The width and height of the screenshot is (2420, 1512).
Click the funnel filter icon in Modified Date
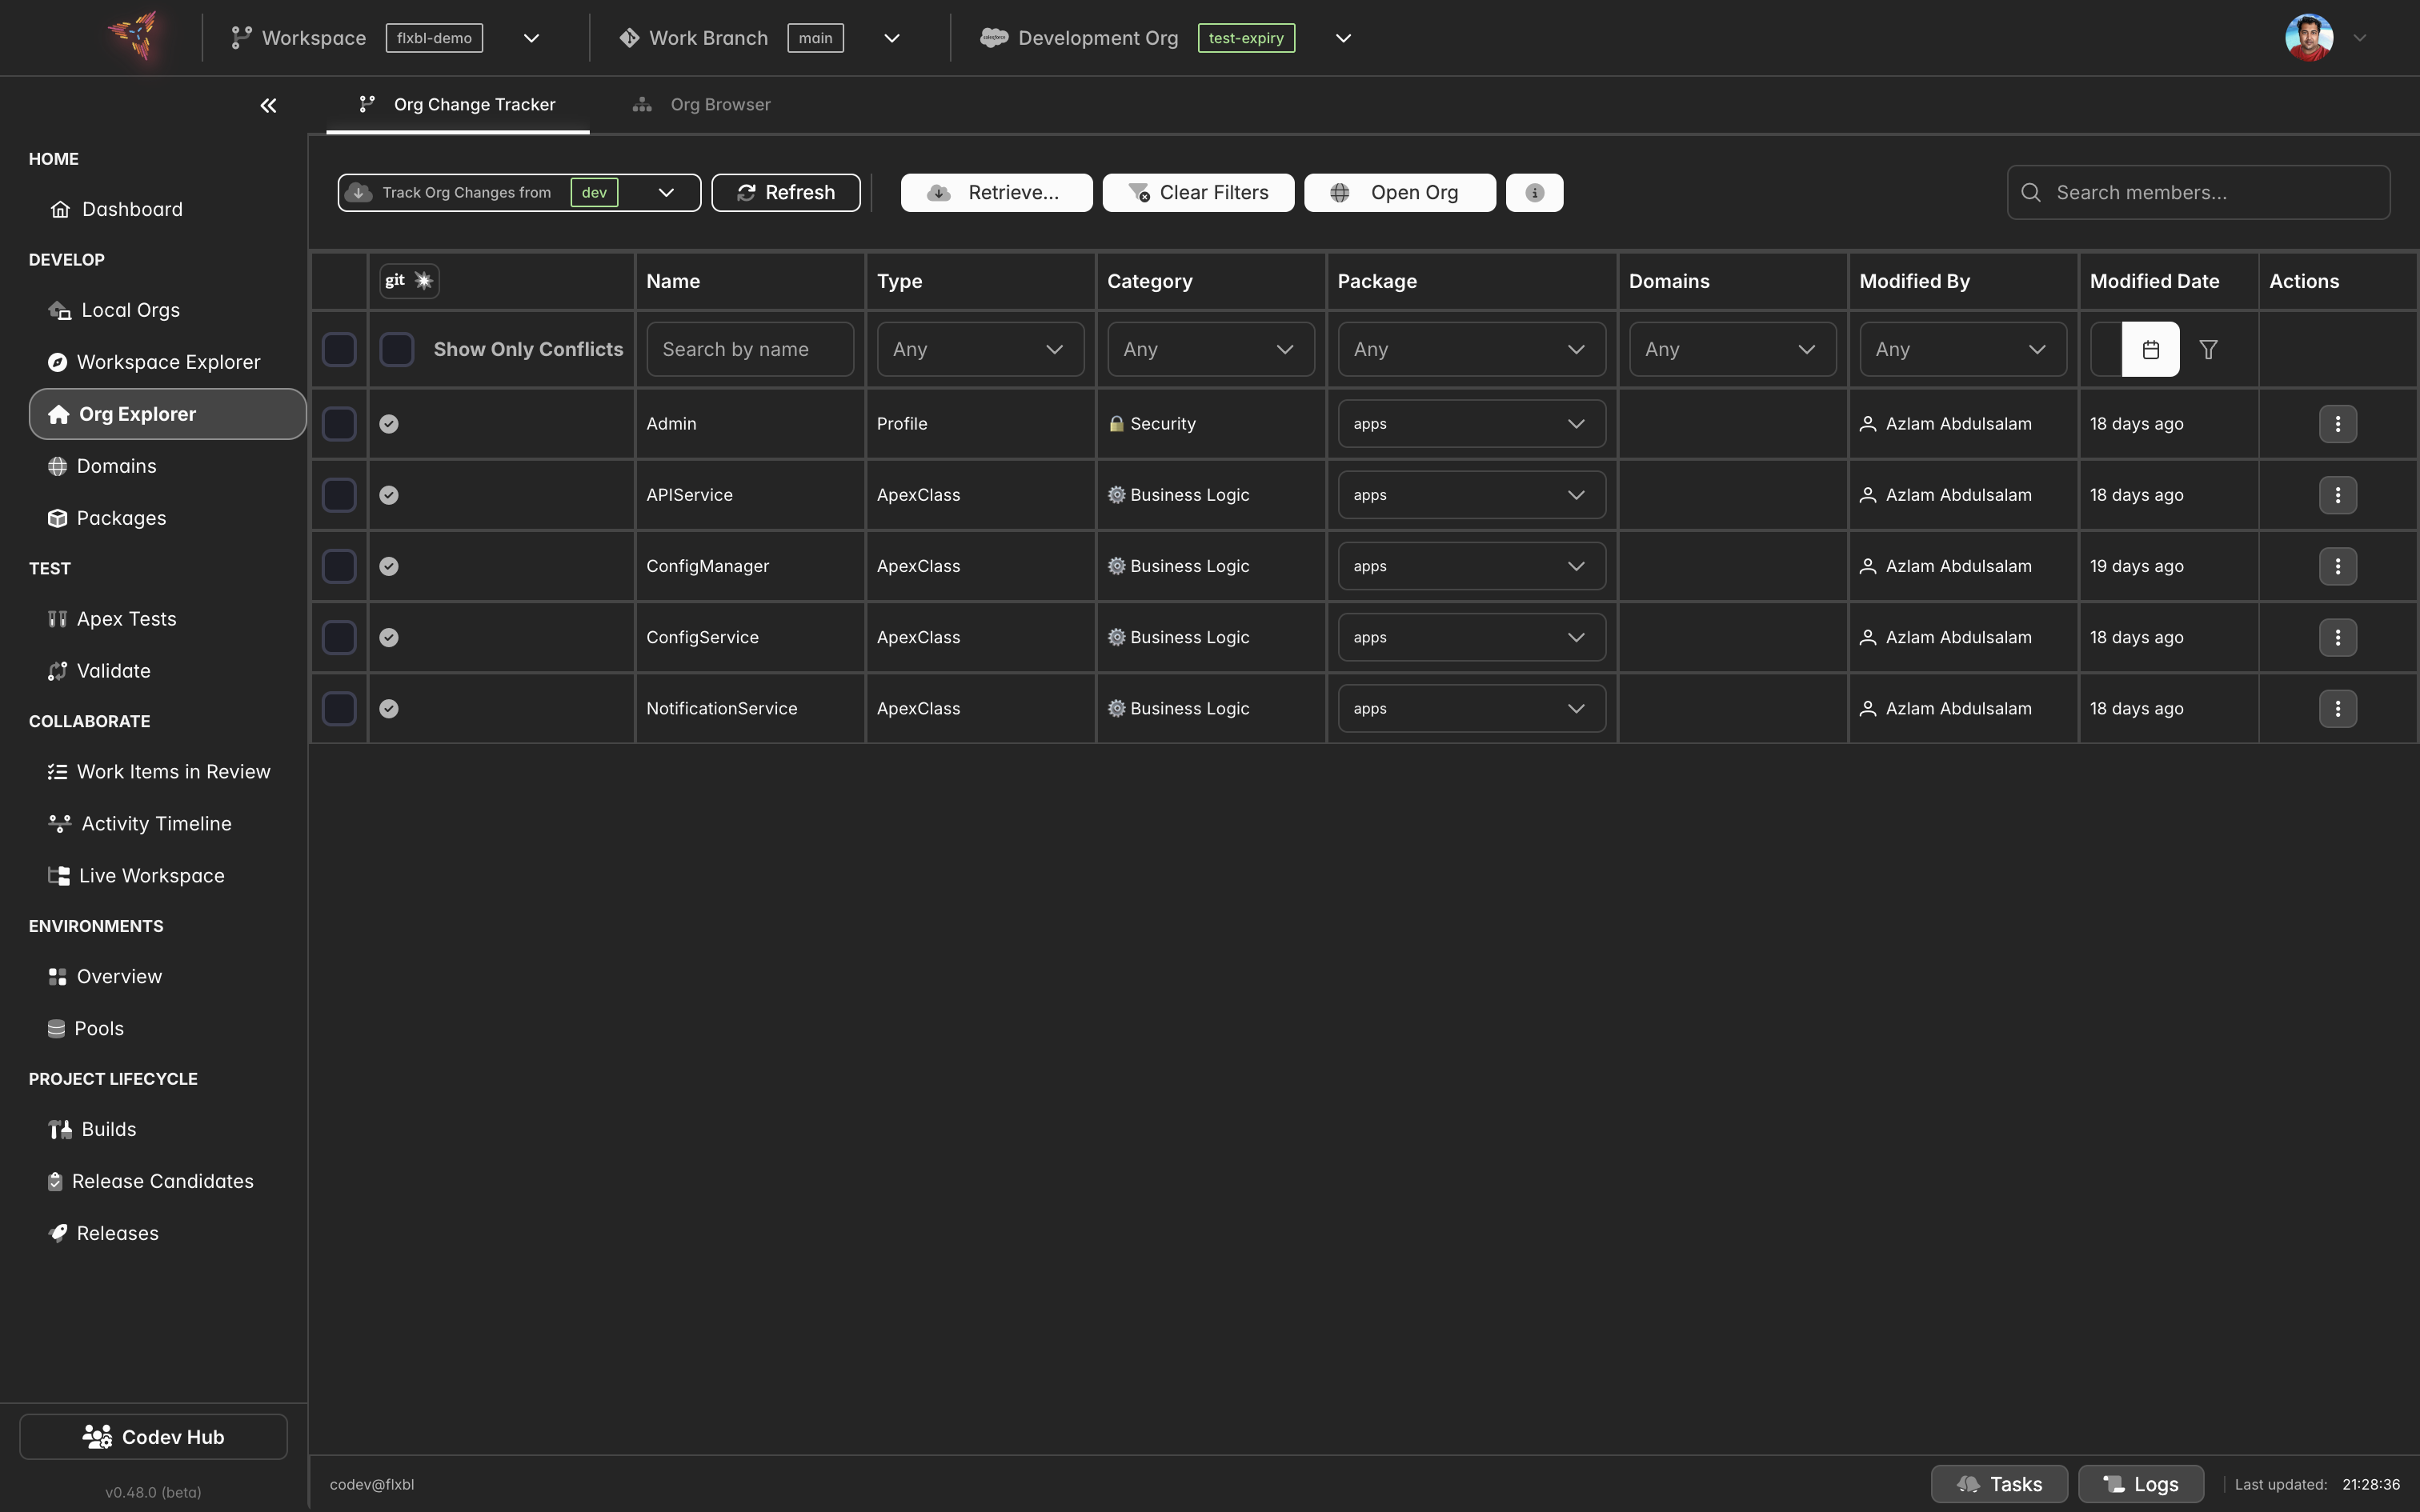tap(2208, 349)
